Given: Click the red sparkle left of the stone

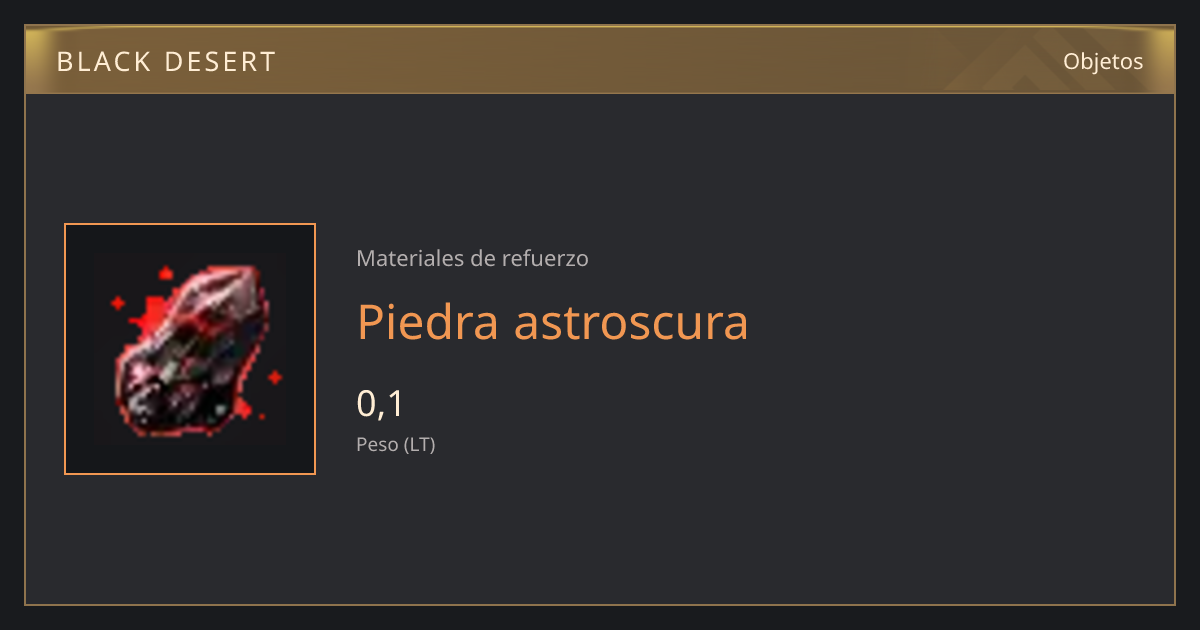Looking at the screenshot, I should tap(118, 302).
